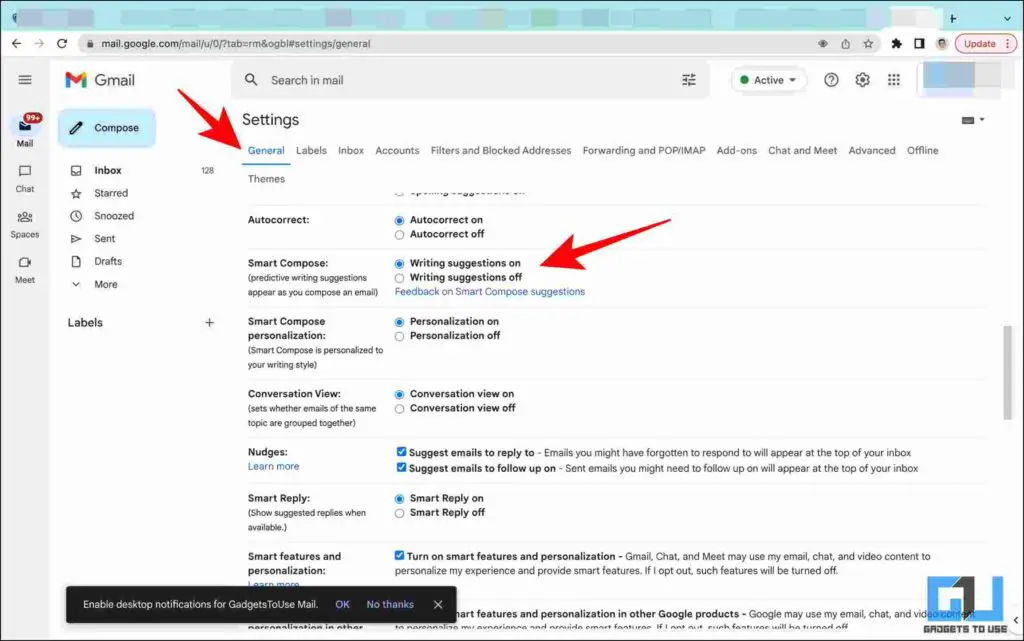This screenshot has height=641, width=1024.
Task: Open the Settings gear icon
Action: 862,80
